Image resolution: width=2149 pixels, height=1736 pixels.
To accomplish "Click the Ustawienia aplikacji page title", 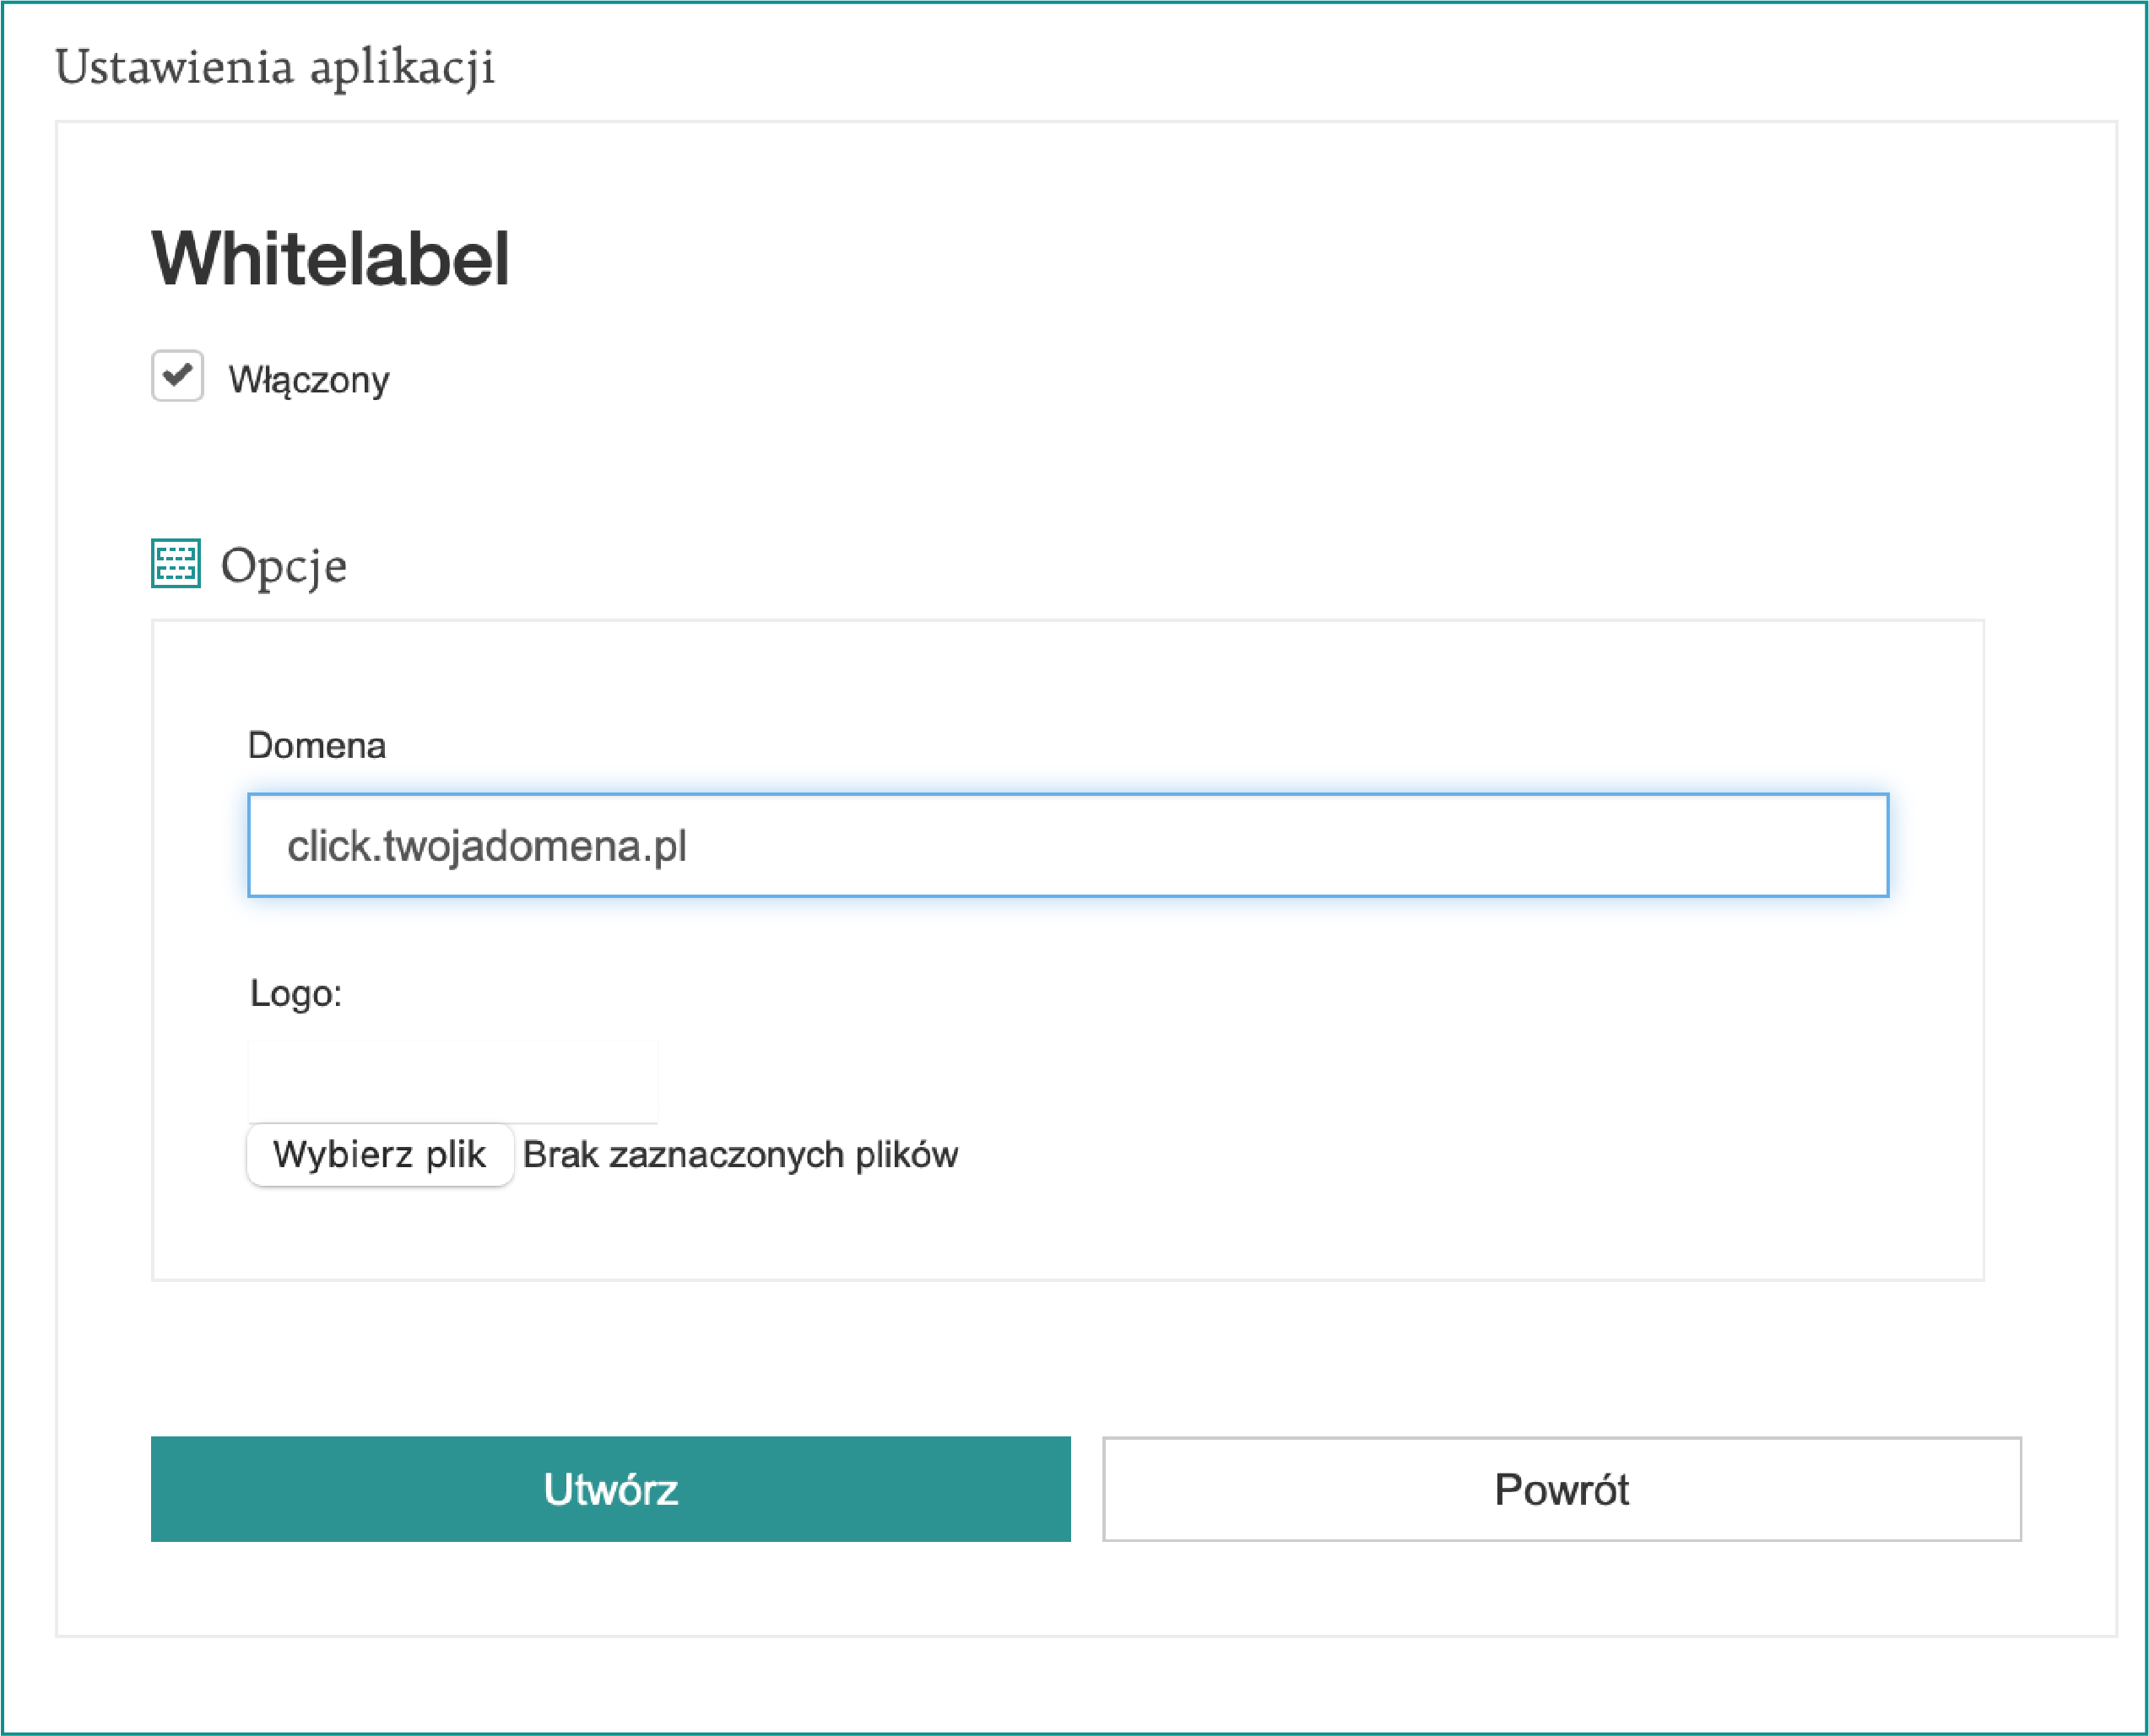I will pyautogui.click(x=275, y=67).
